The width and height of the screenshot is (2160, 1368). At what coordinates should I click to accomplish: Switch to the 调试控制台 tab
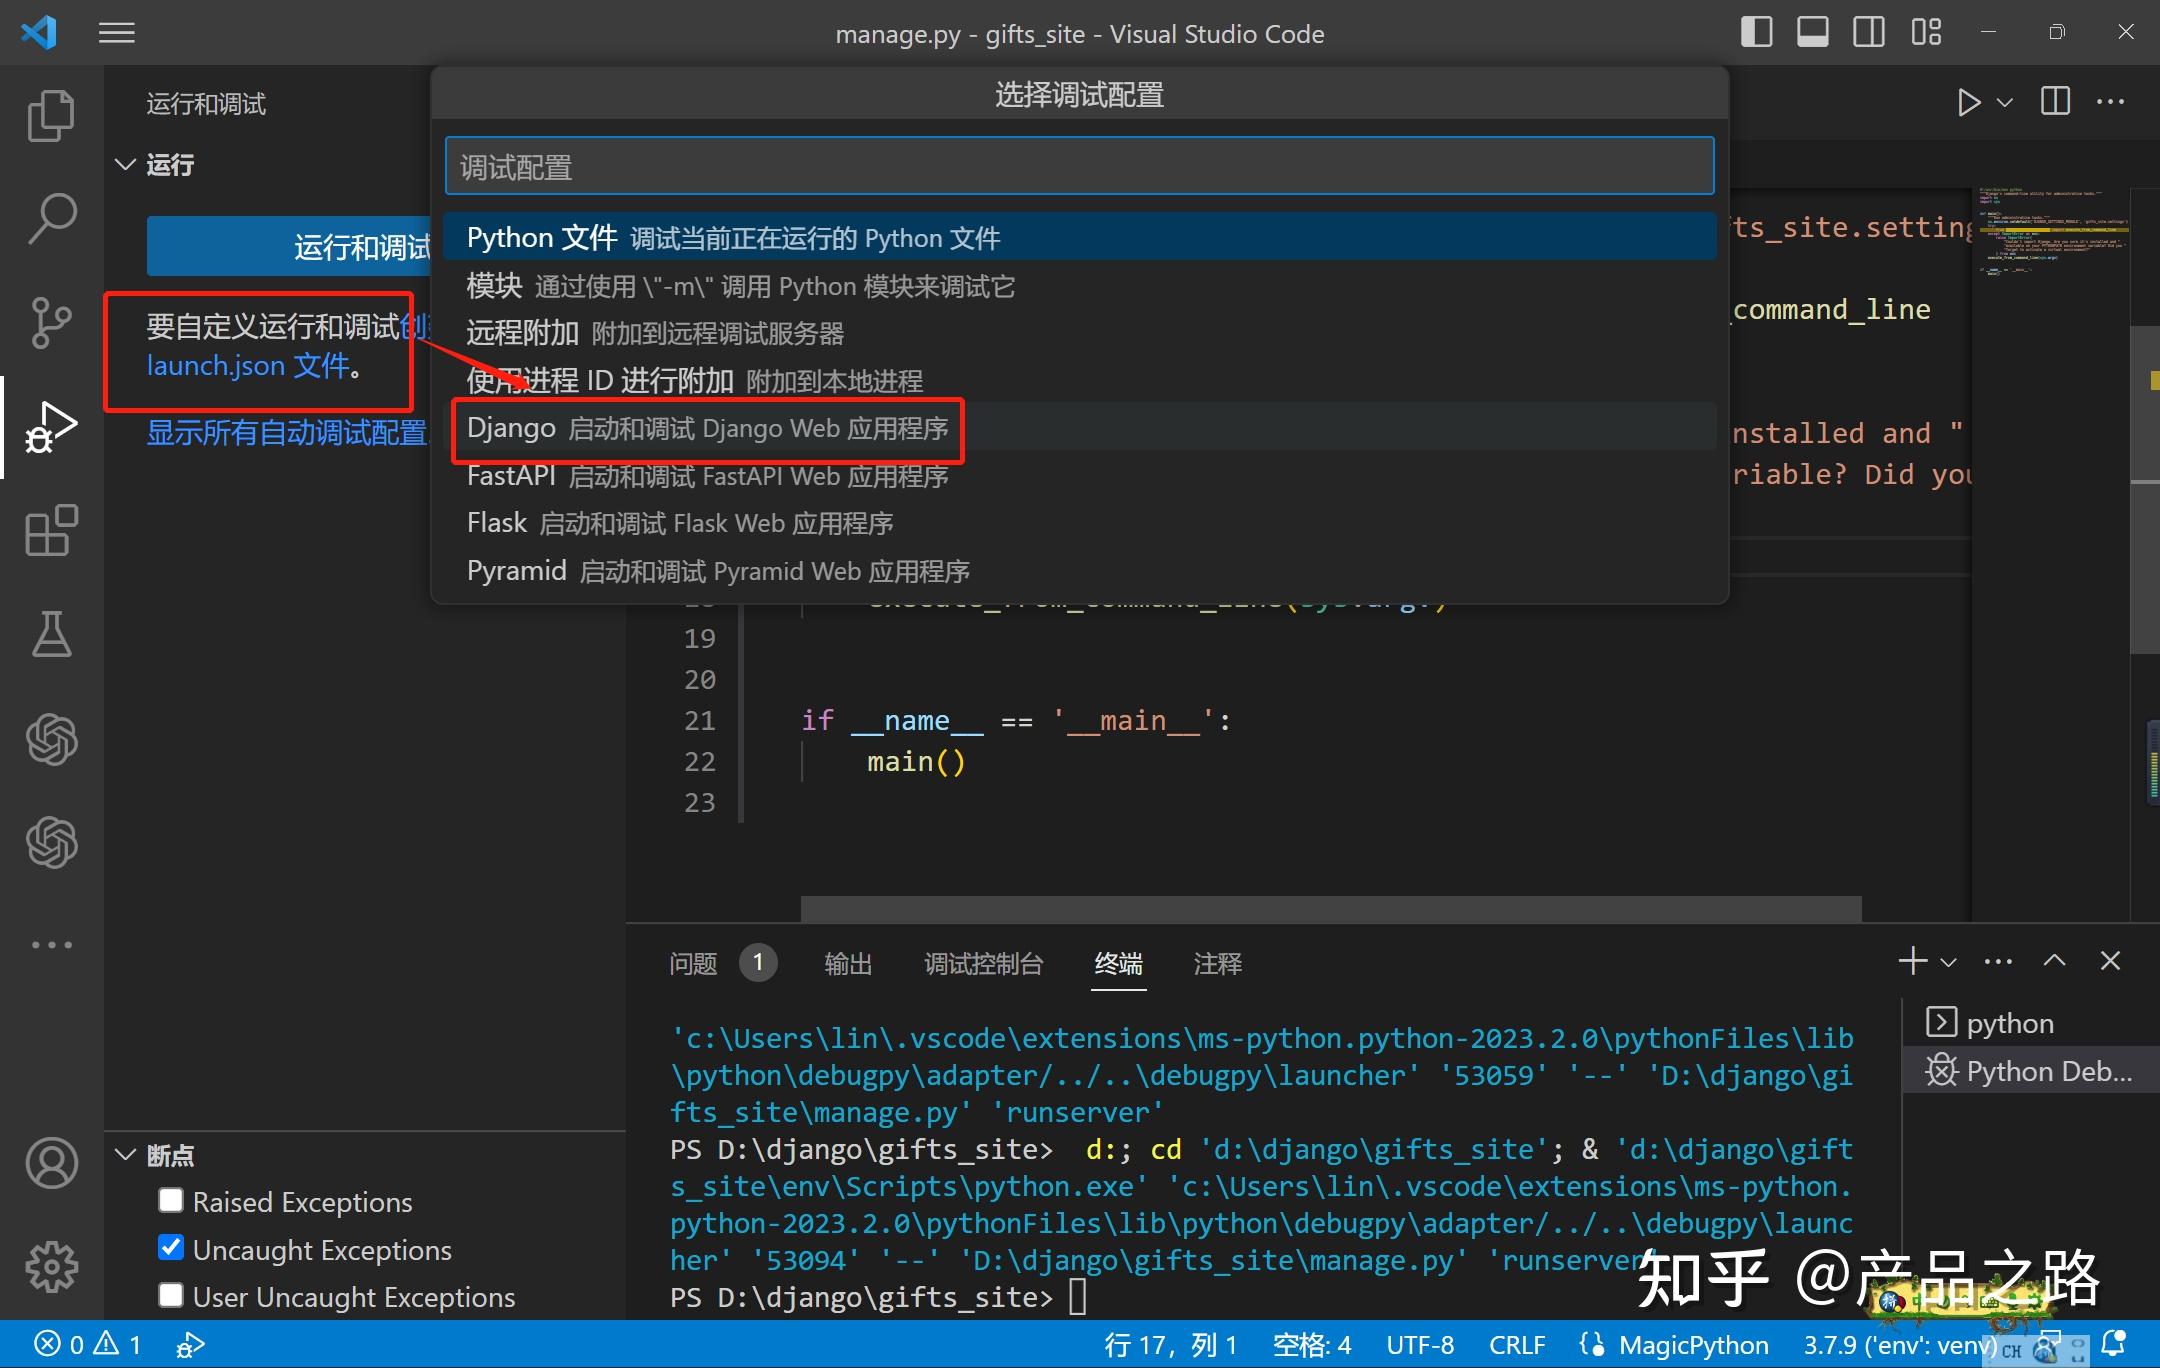pos(983,963)
